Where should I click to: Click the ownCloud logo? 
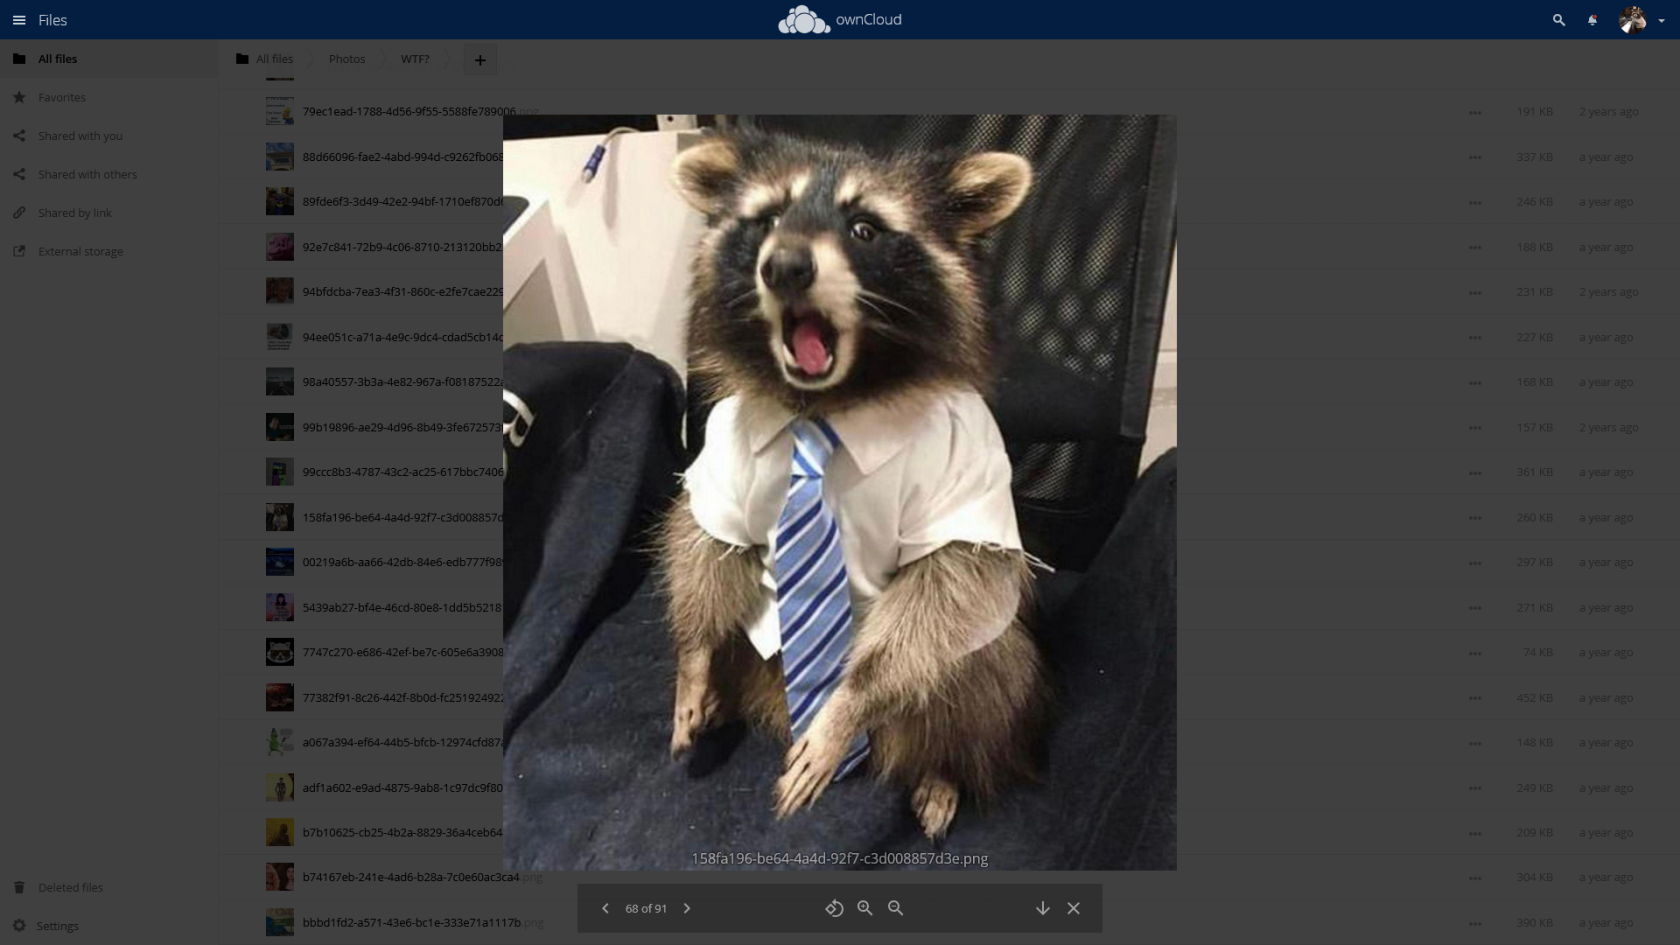(840, 20)
